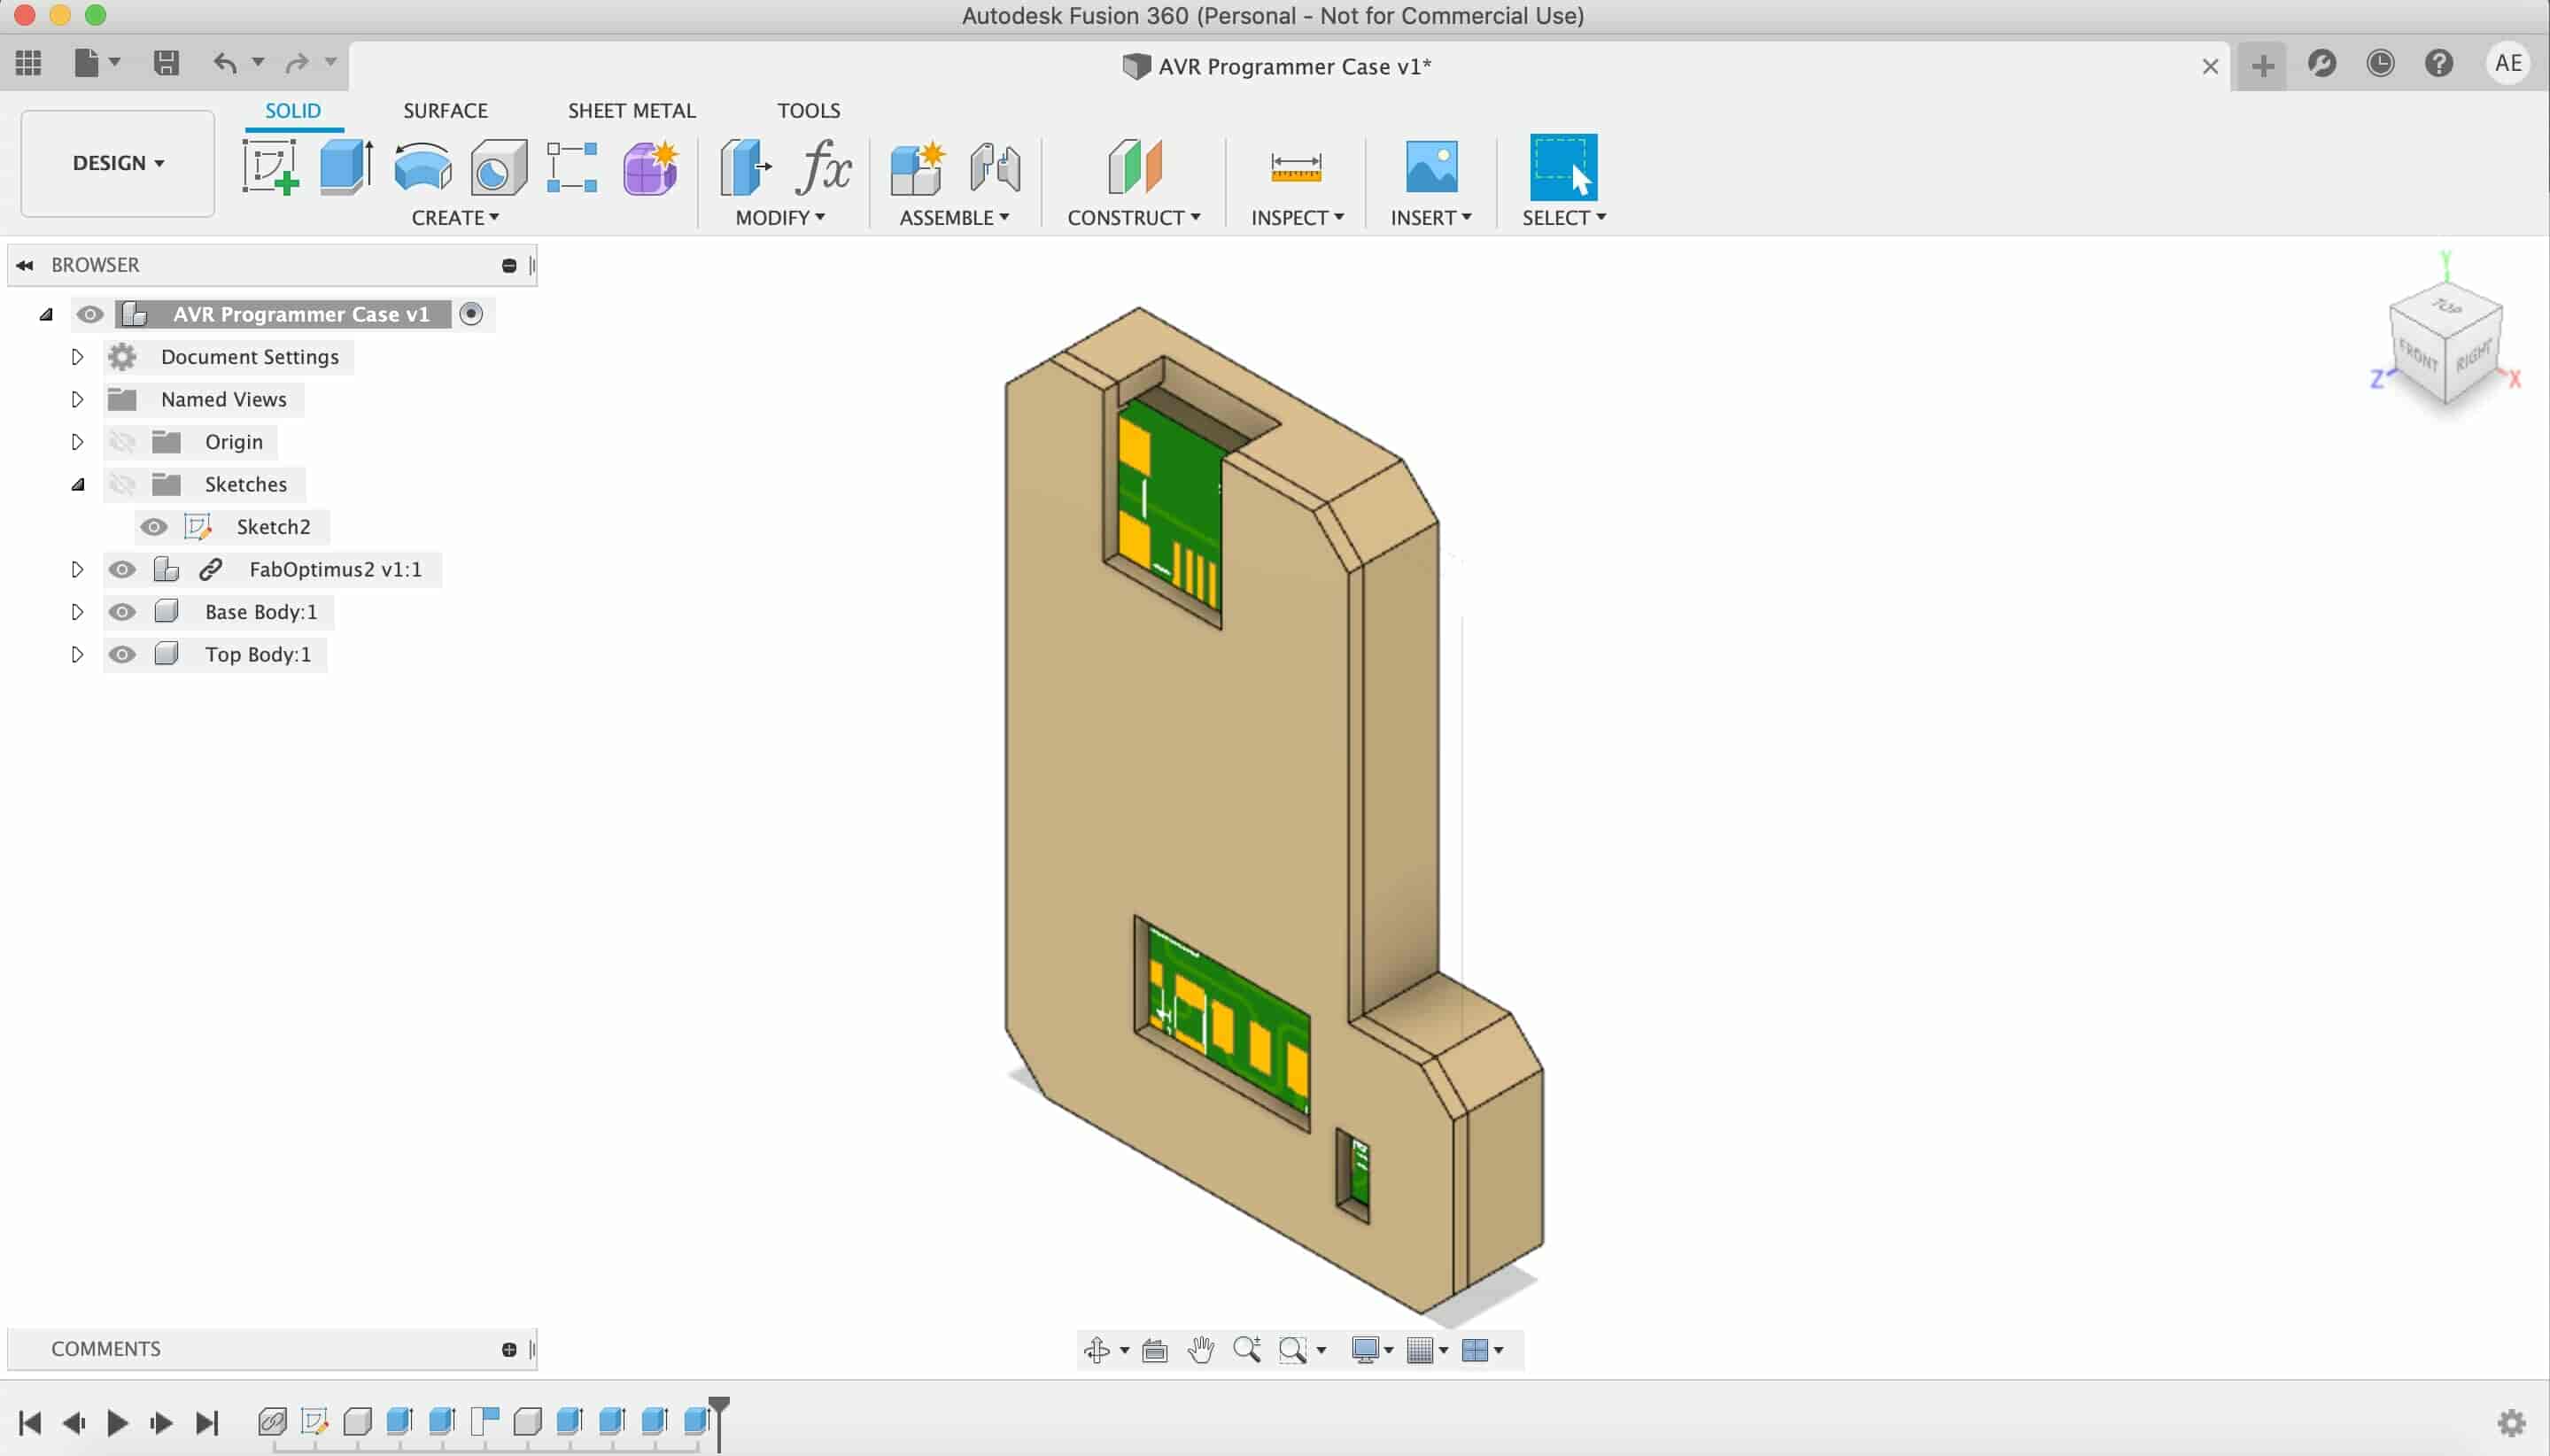The width and height of the screenshot is (2550, 1456).
Task: Save the document with the floppy icon
Action: coord(166,63)
